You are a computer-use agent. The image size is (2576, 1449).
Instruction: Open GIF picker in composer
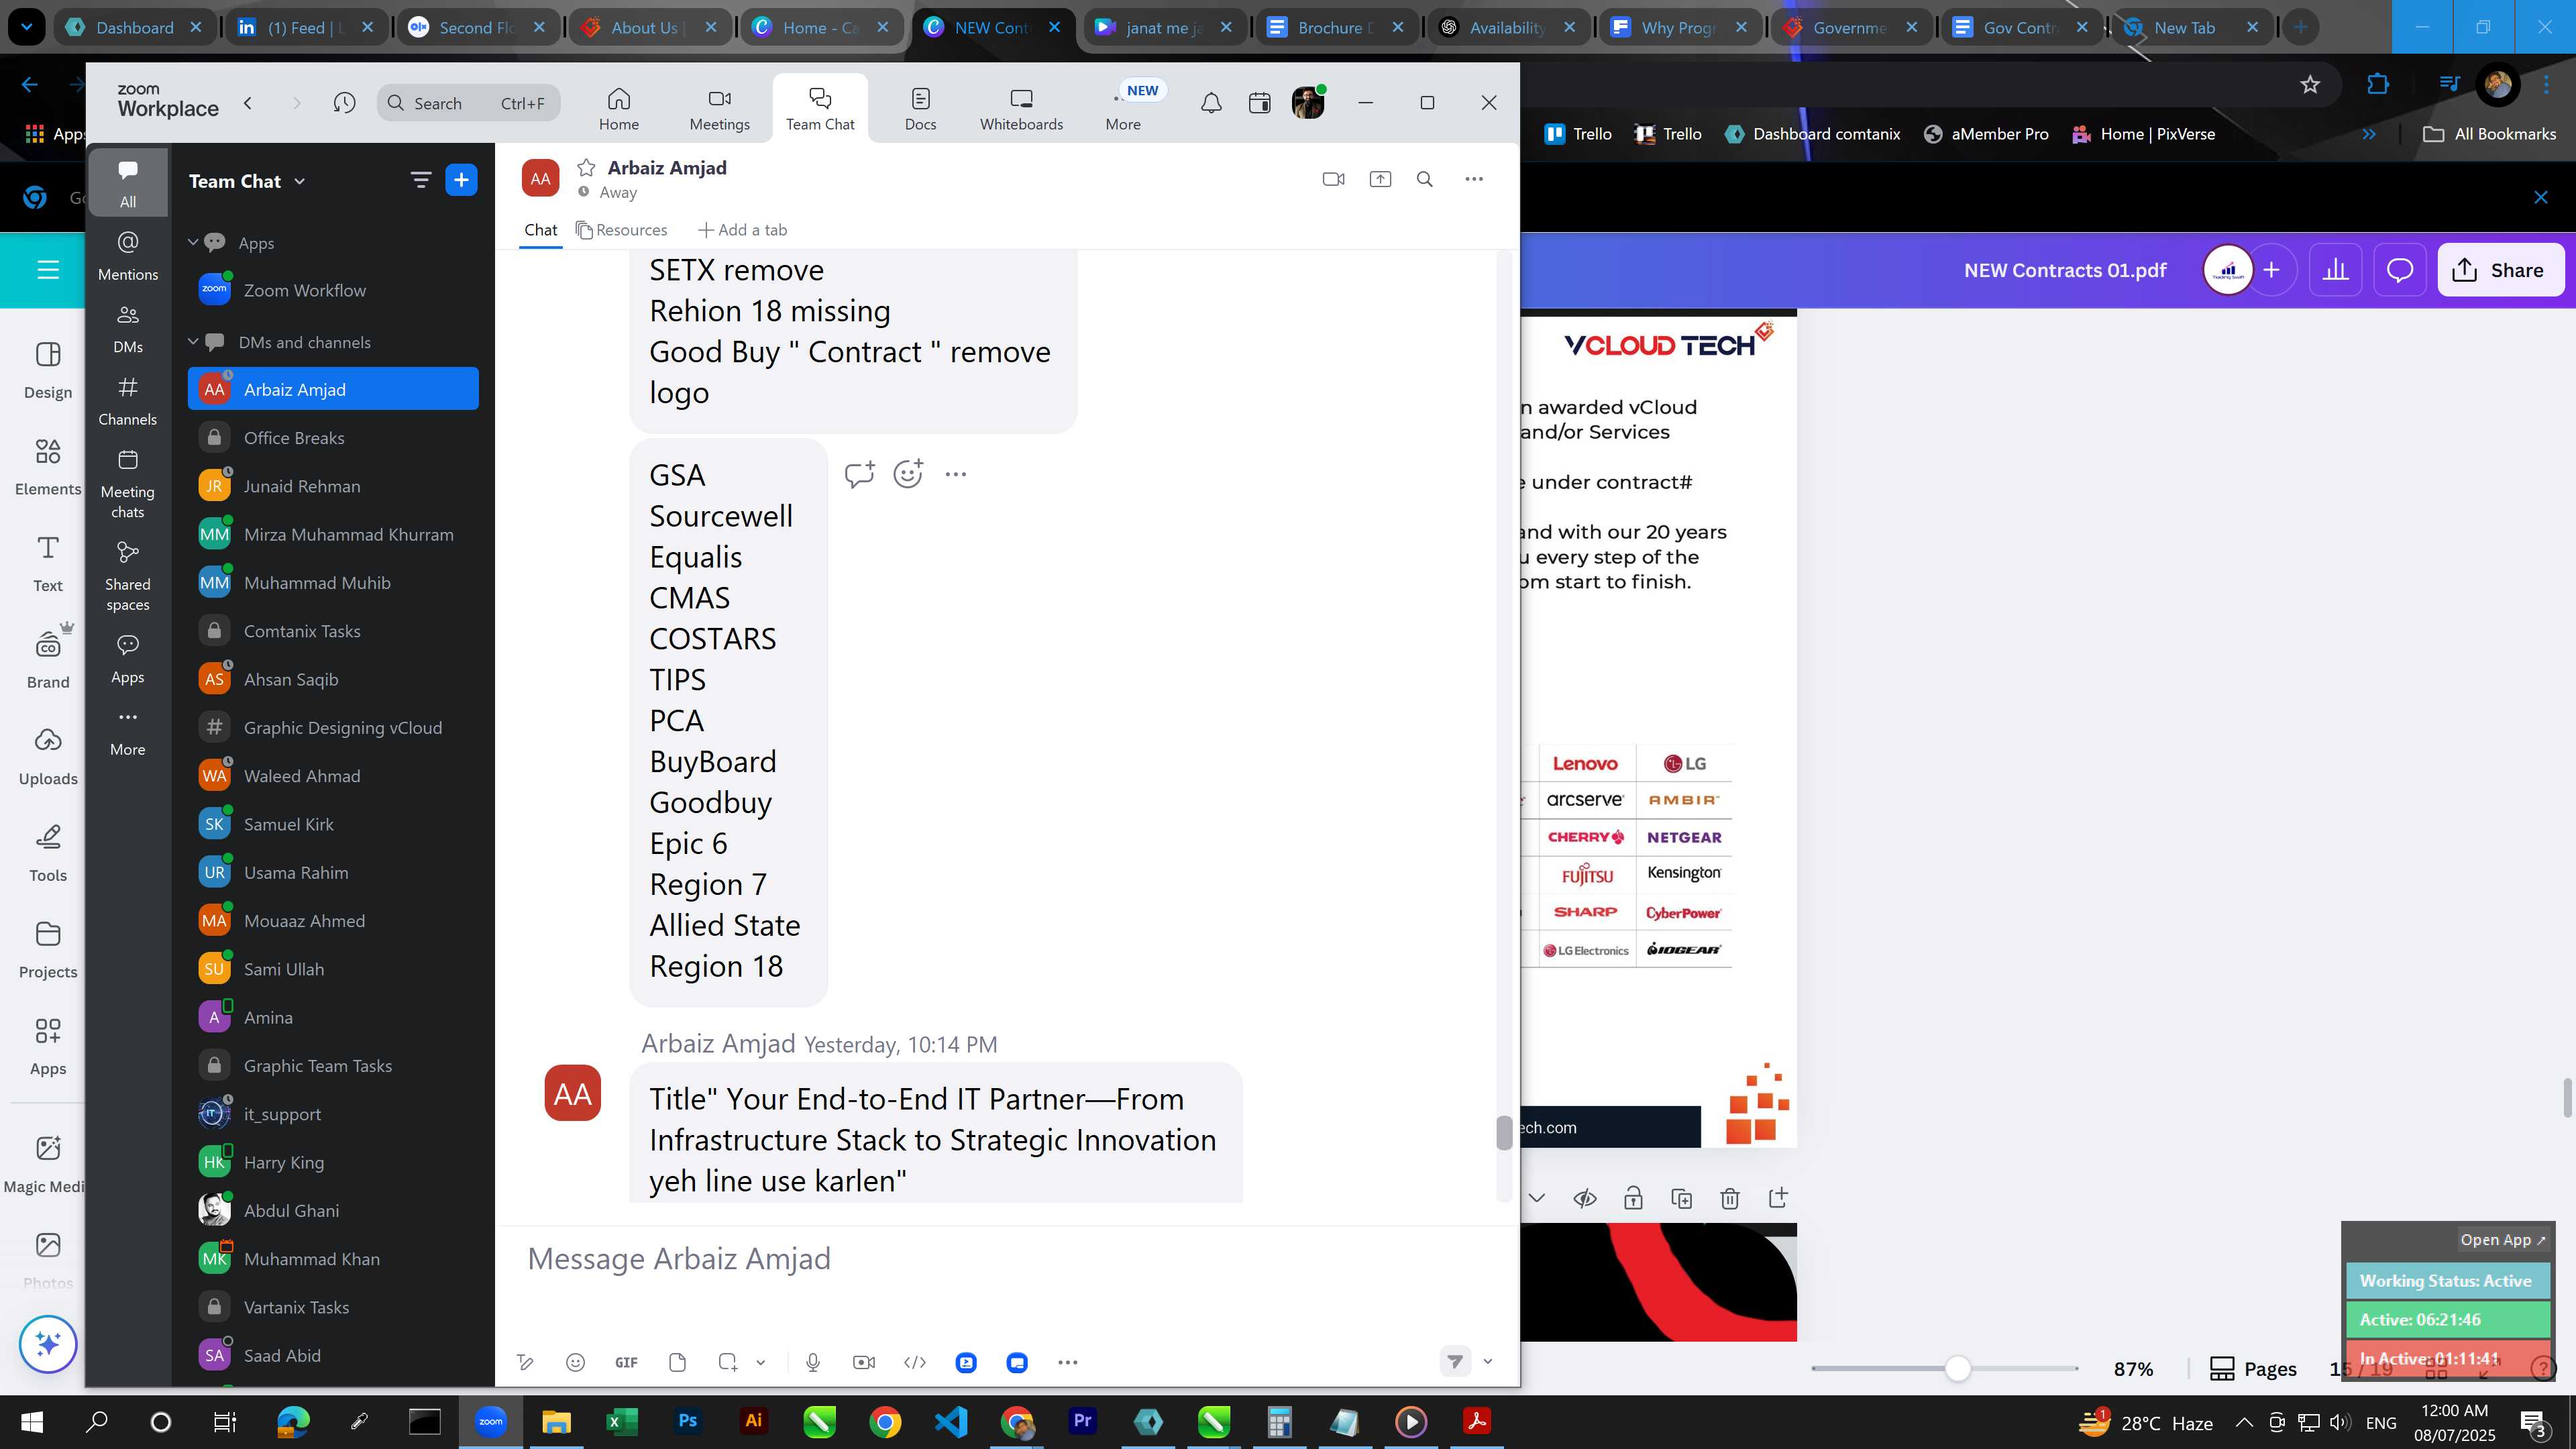coord(626,1362)
